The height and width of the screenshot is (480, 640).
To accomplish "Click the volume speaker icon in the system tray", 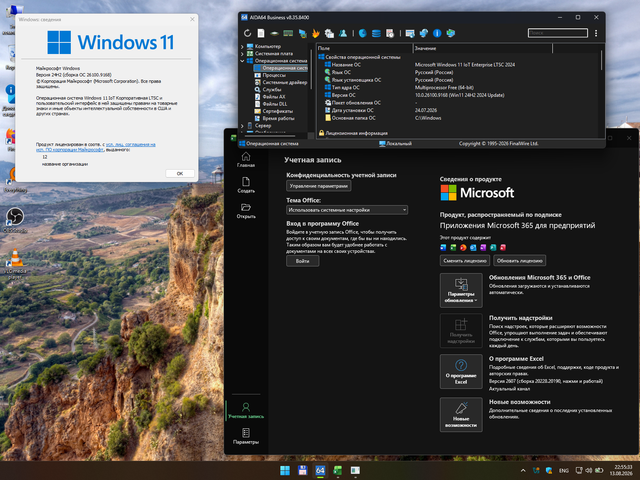I will 589,471.
